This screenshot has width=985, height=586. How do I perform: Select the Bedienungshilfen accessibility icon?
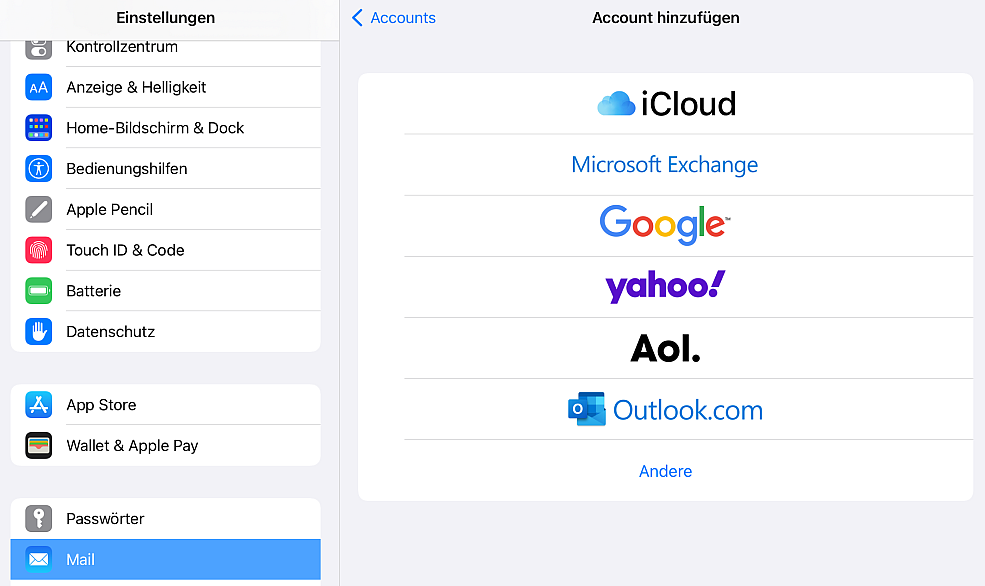tap(38, 169)
